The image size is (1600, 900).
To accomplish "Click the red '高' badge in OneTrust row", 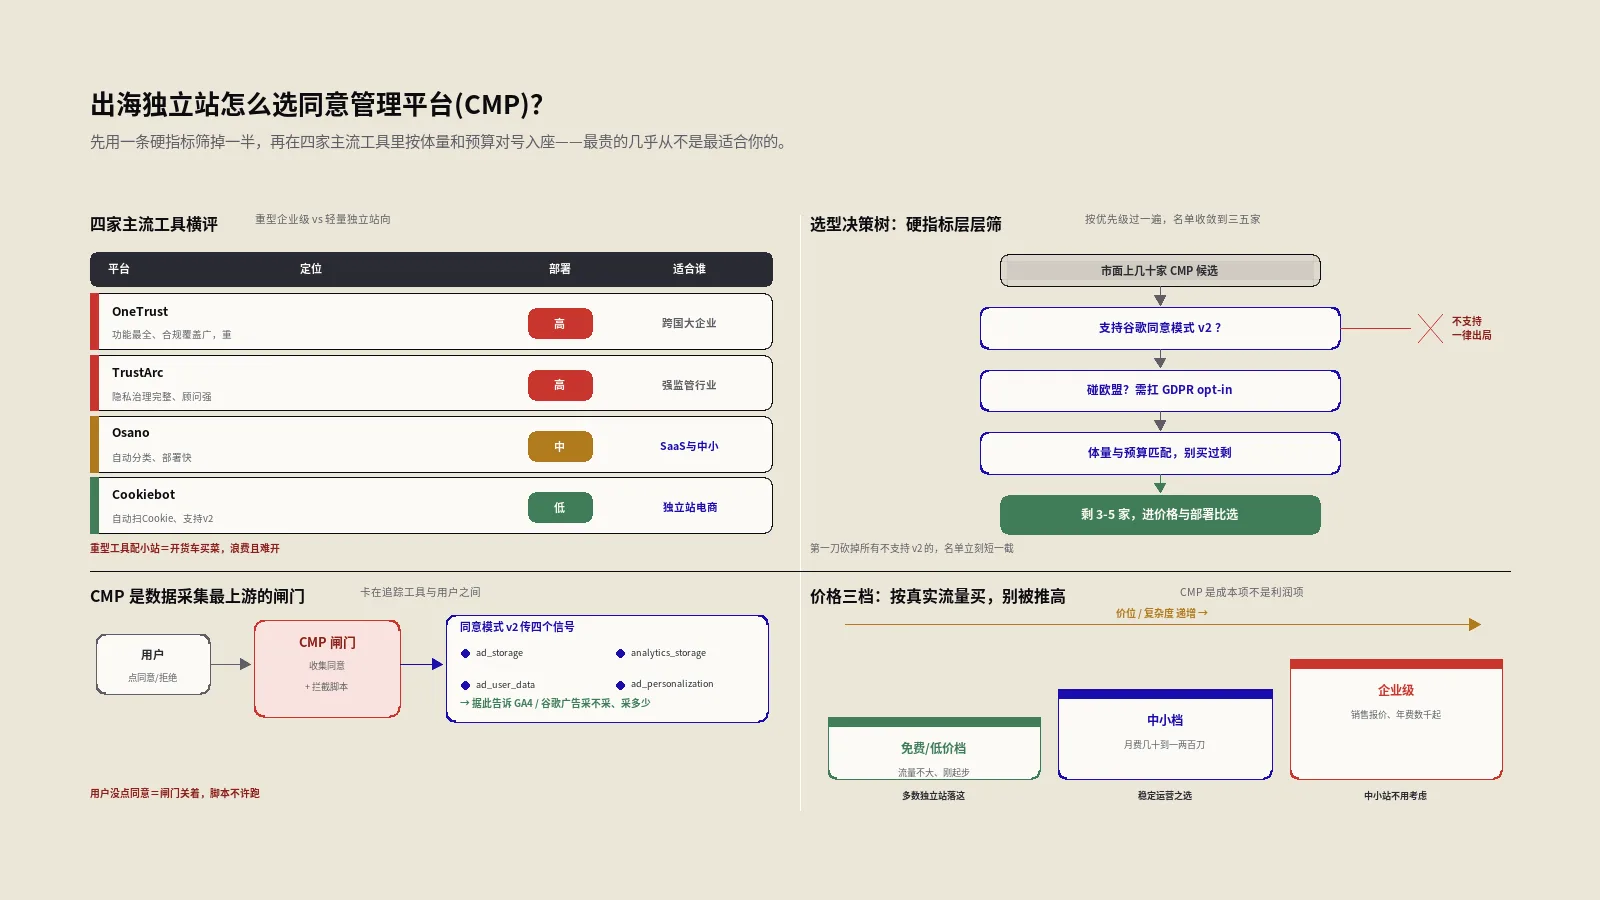I will 560,324.
